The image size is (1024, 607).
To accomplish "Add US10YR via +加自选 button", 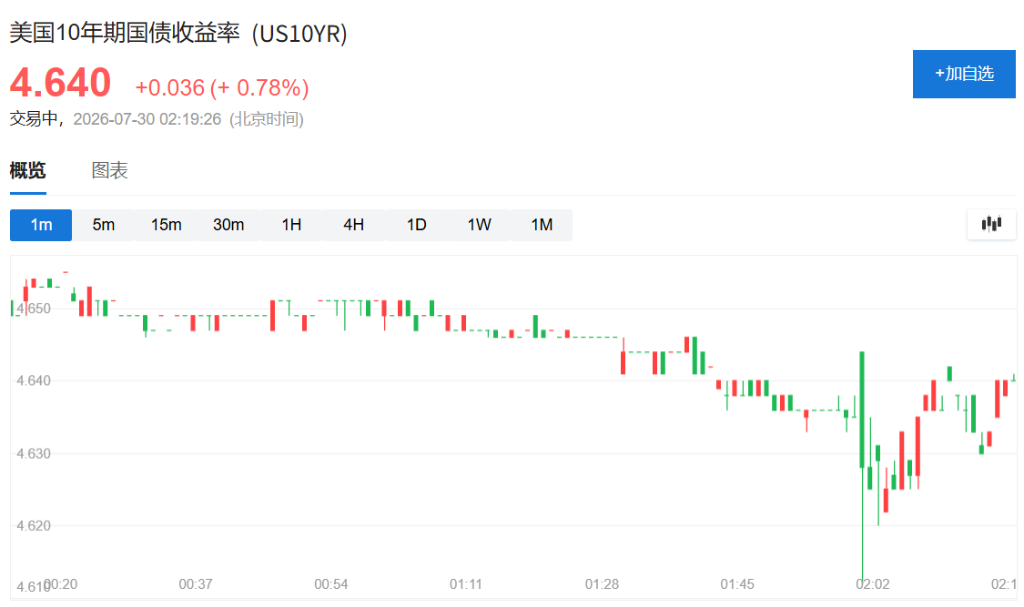I will [x=964, y=74].
